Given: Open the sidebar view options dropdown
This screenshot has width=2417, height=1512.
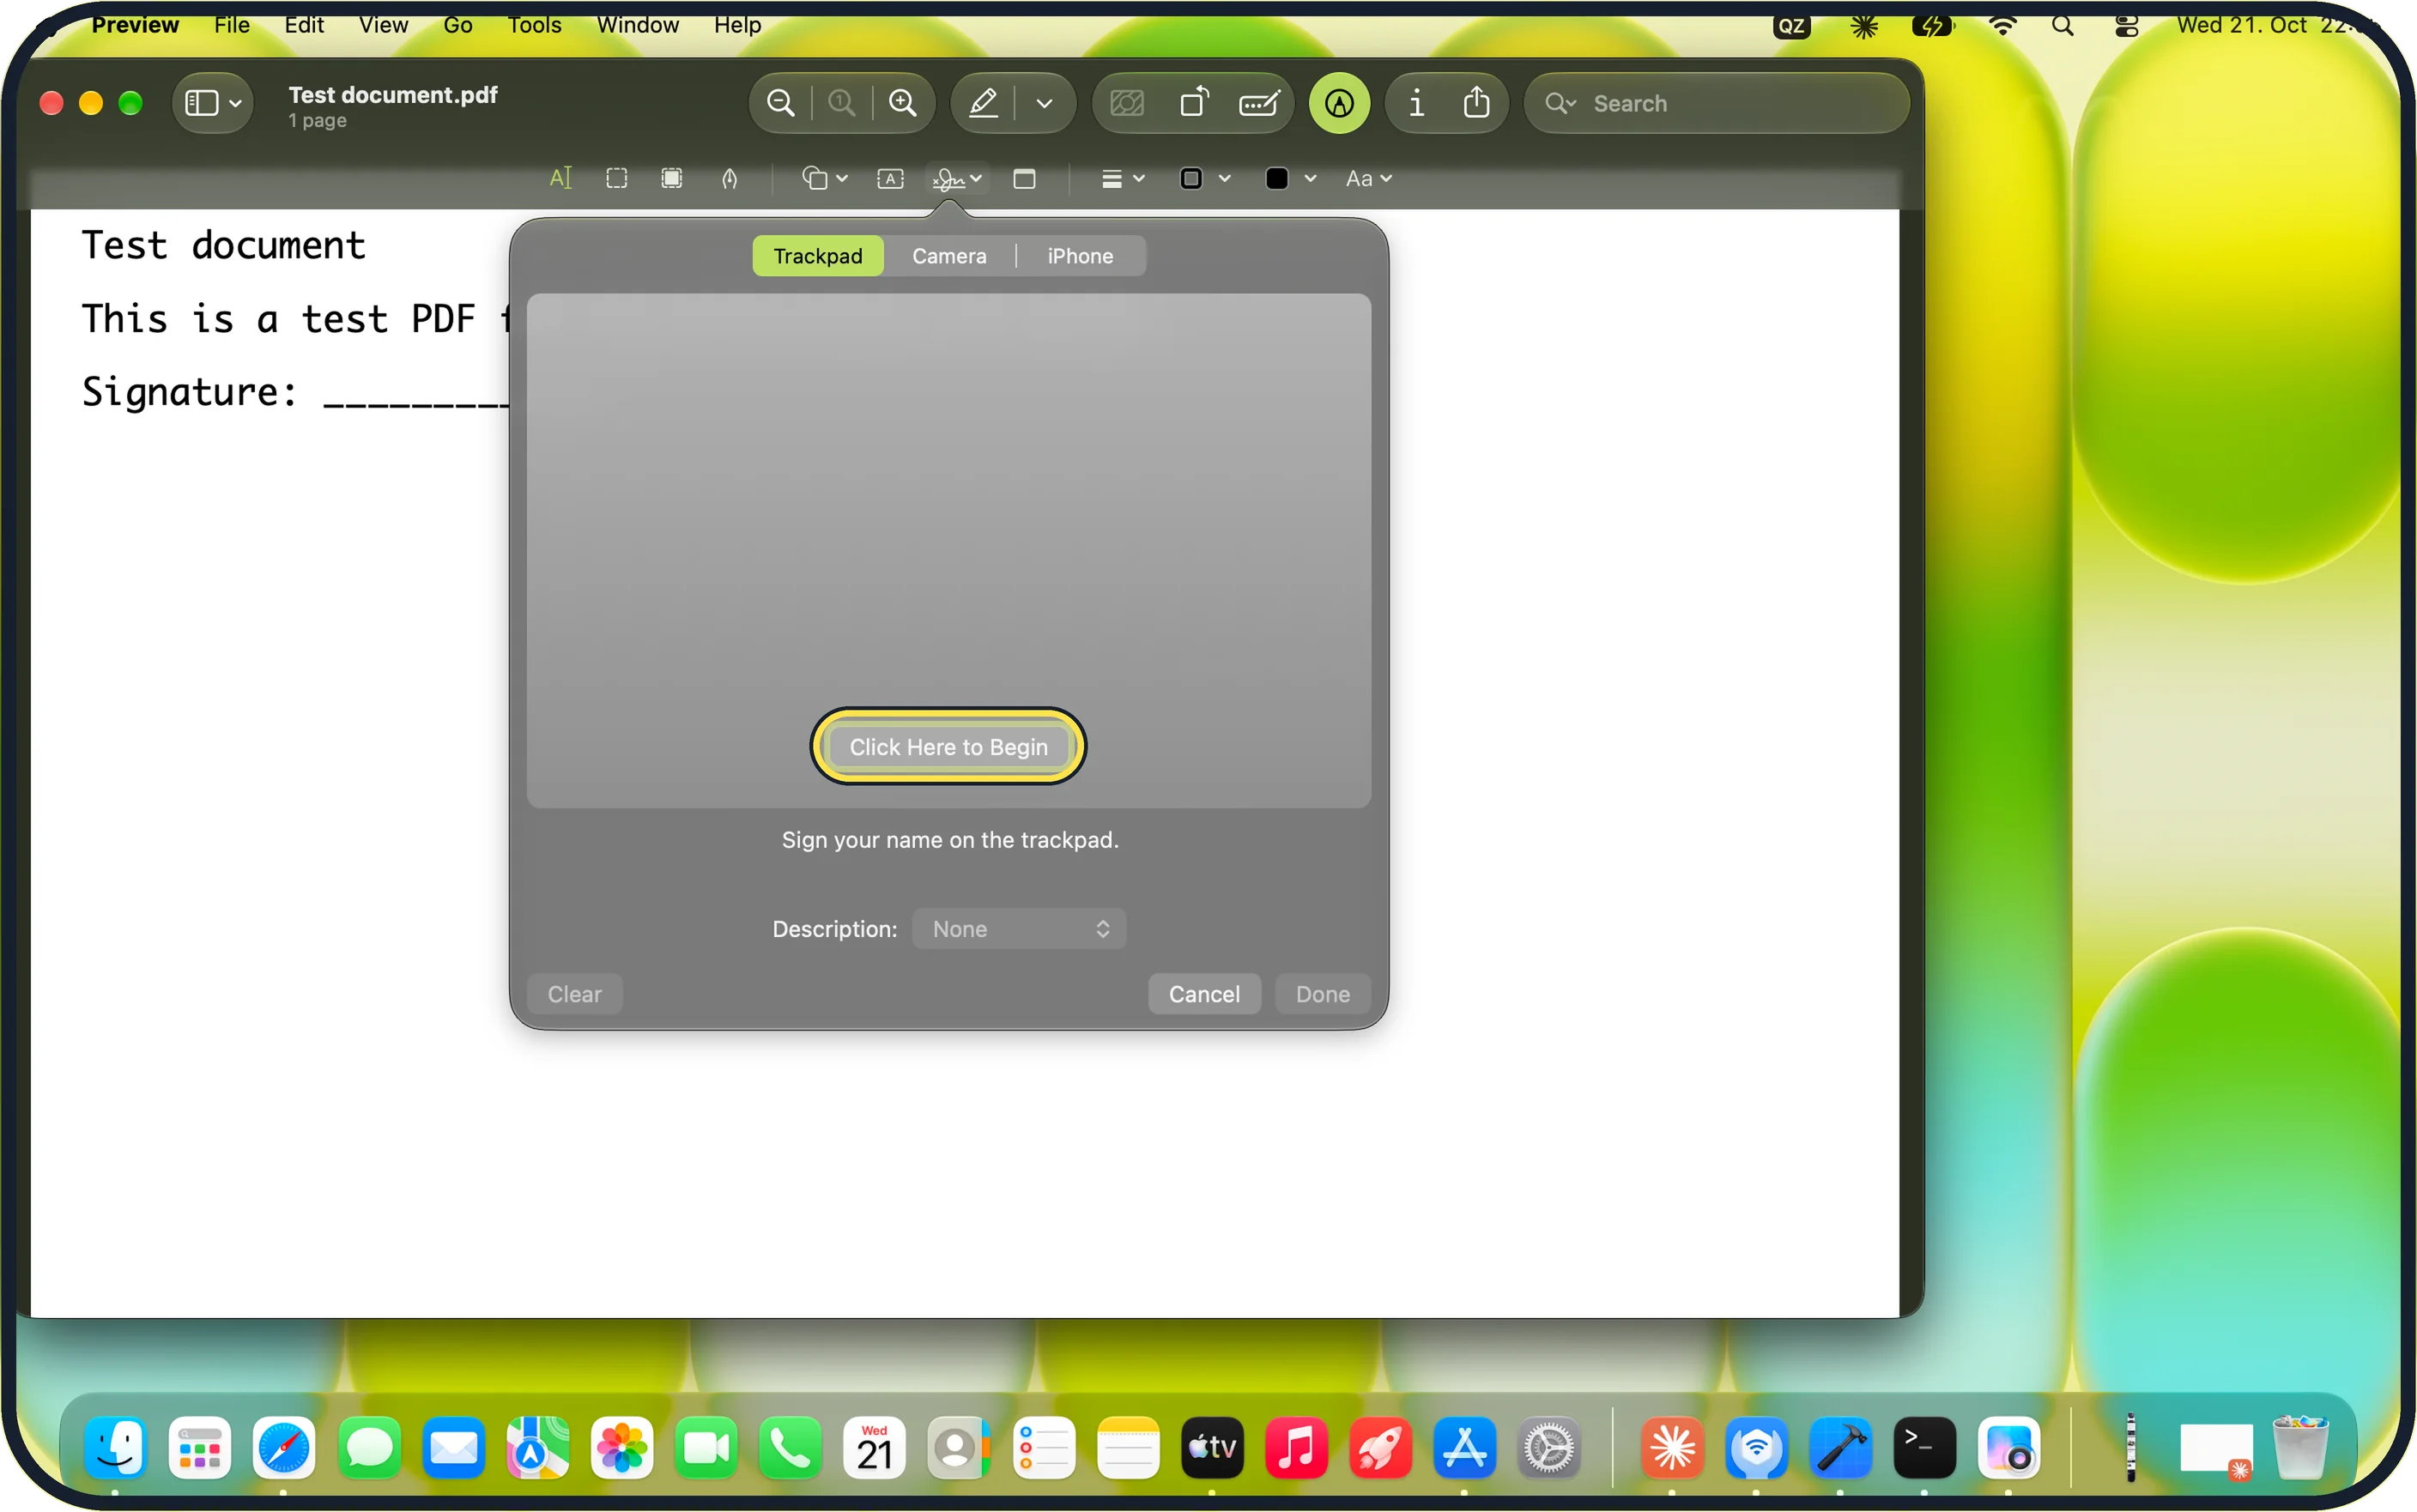Looking at the screenshot, I should point(213,103).
